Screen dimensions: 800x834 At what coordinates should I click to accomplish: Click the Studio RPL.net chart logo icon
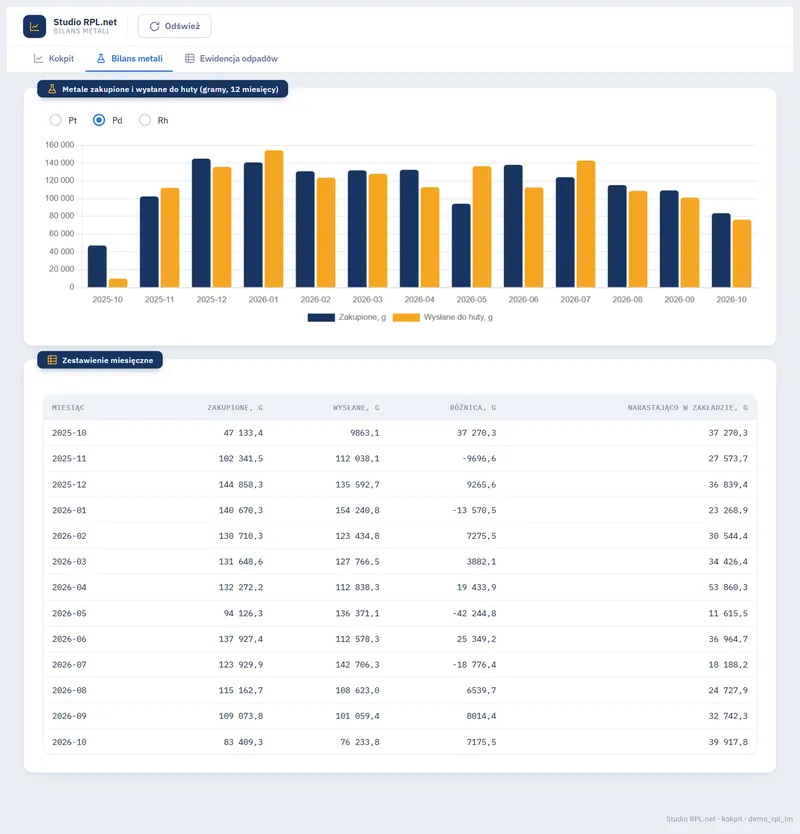click(x=35, y=27)
